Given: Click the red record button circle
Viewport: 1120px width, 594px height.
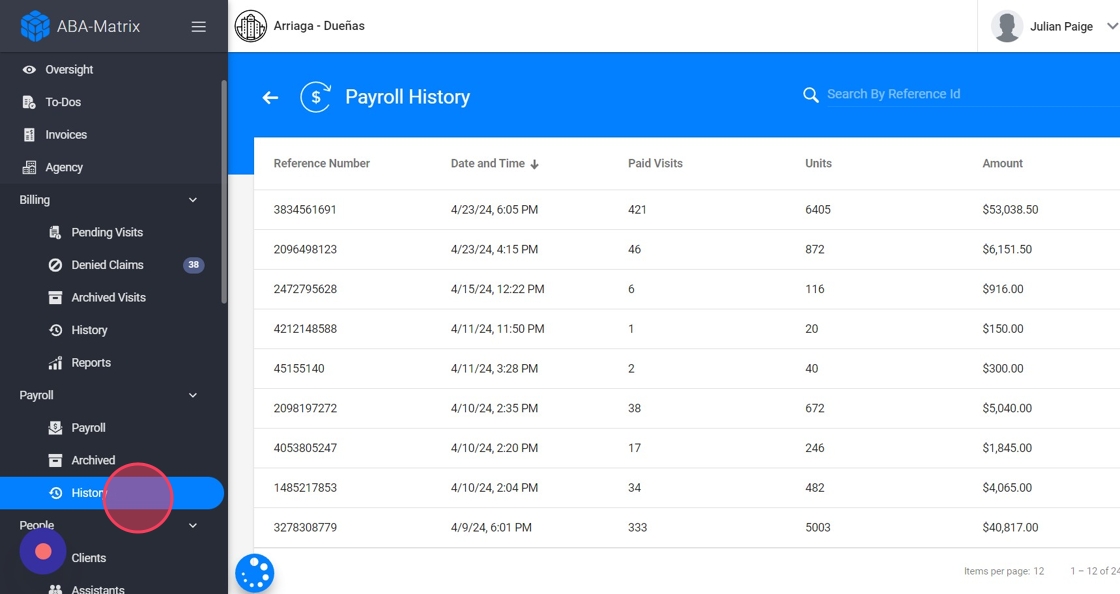Looking at the screenshot, I should [x=43, y=551].
